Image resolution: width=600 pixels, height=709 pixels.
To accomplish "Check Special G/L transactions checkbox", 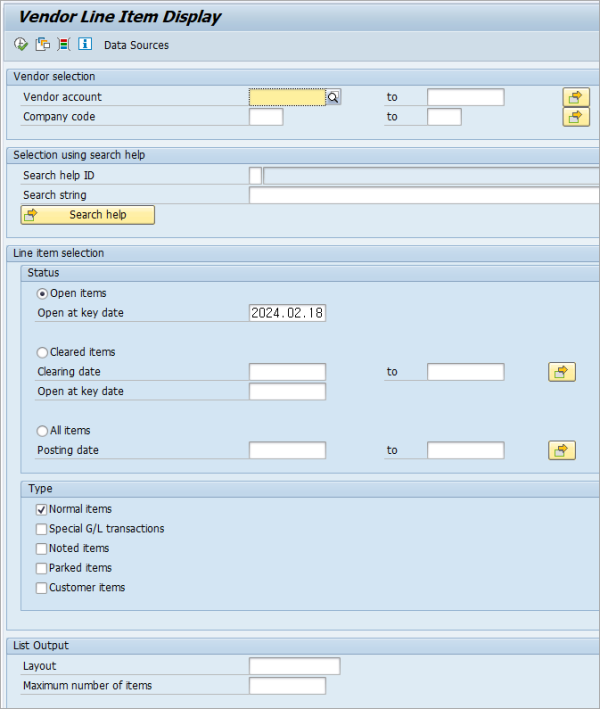I will point(41,529).
